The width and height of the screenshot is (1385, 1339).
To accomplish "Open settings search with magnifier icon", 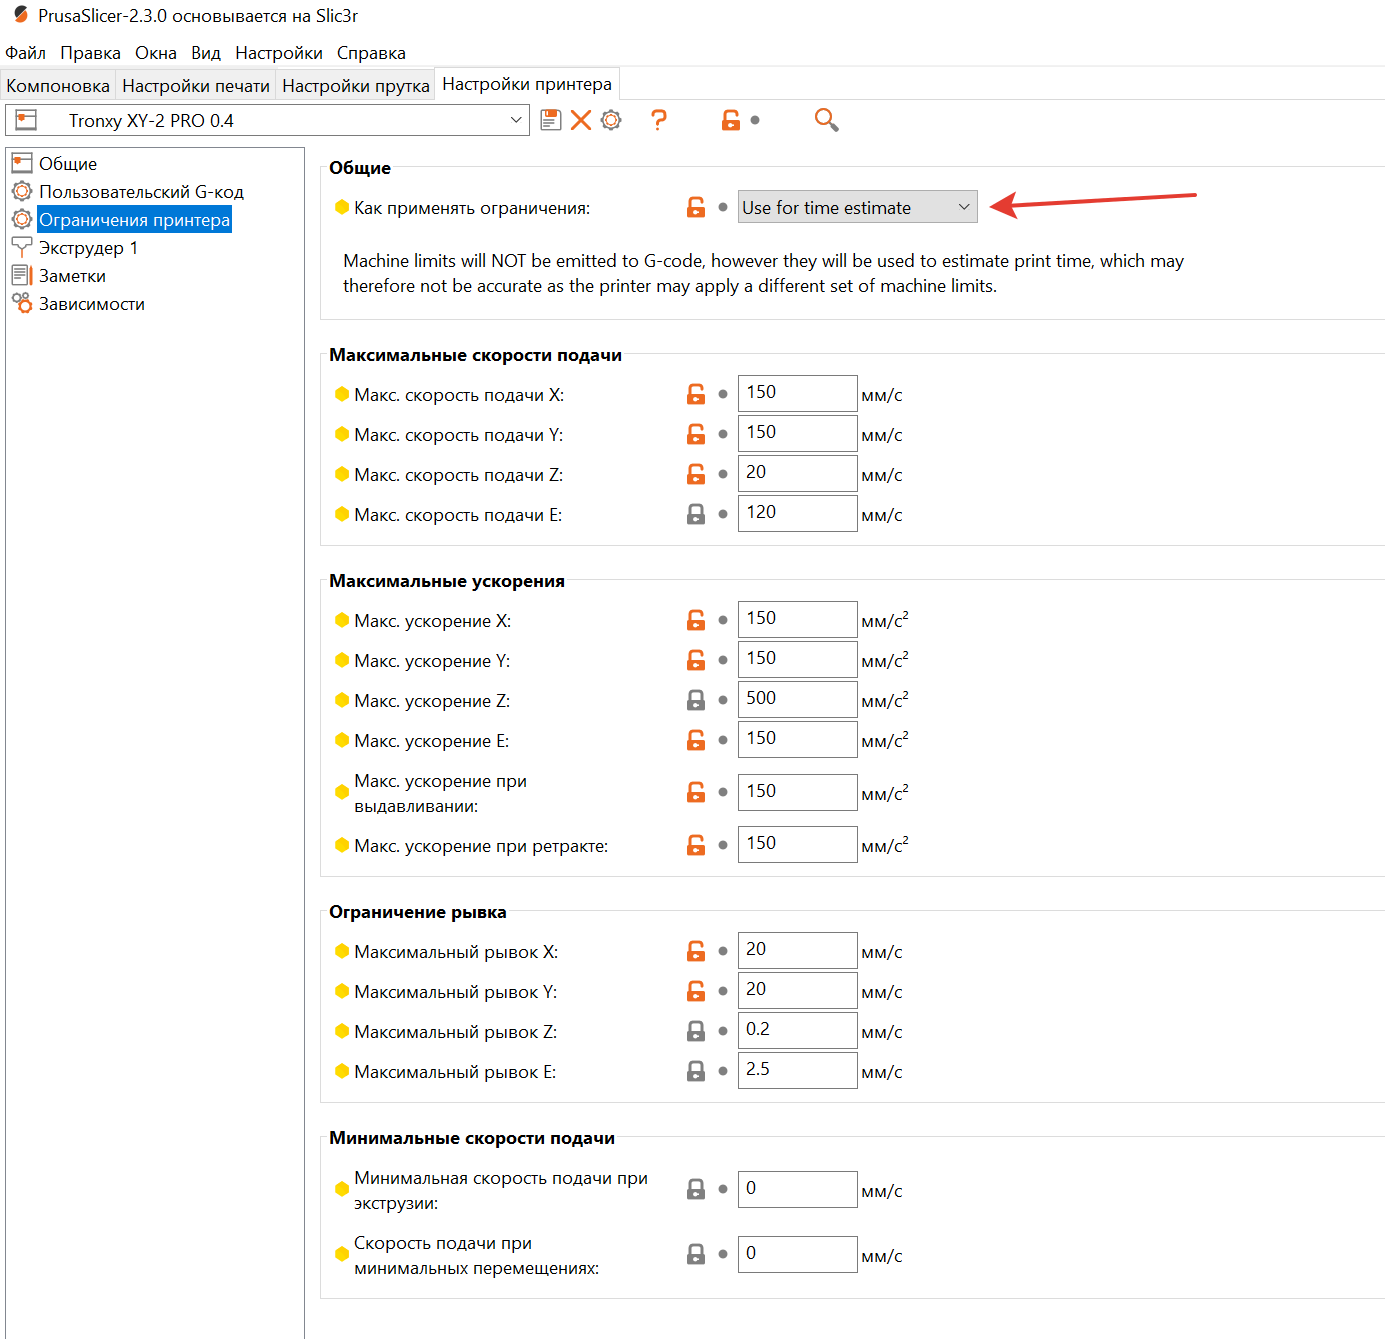I will coord(826,120).
